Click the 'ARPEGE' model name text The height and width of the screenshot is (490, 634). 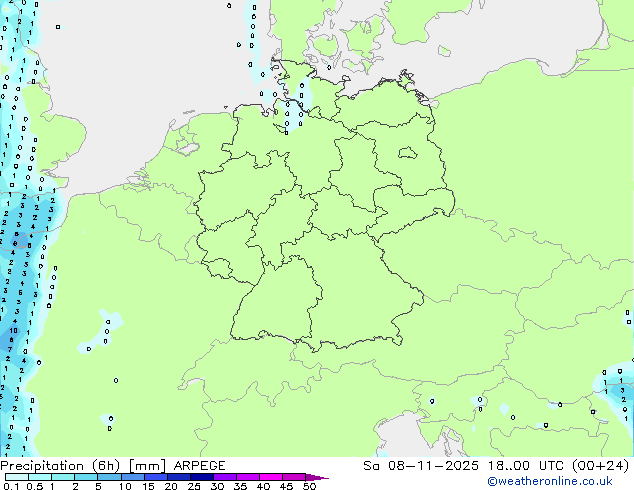199,466
